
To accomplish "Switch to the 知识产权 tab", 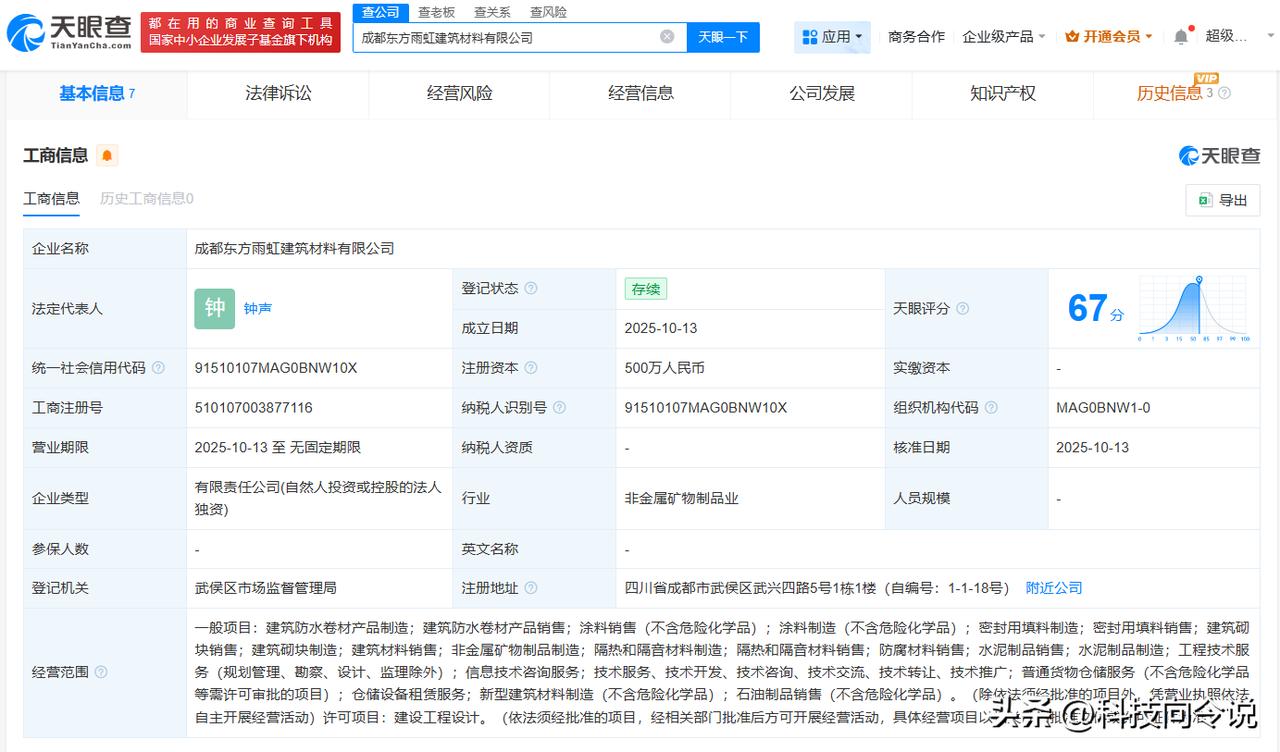I will pyautogui.click(x=1003, y=94).
